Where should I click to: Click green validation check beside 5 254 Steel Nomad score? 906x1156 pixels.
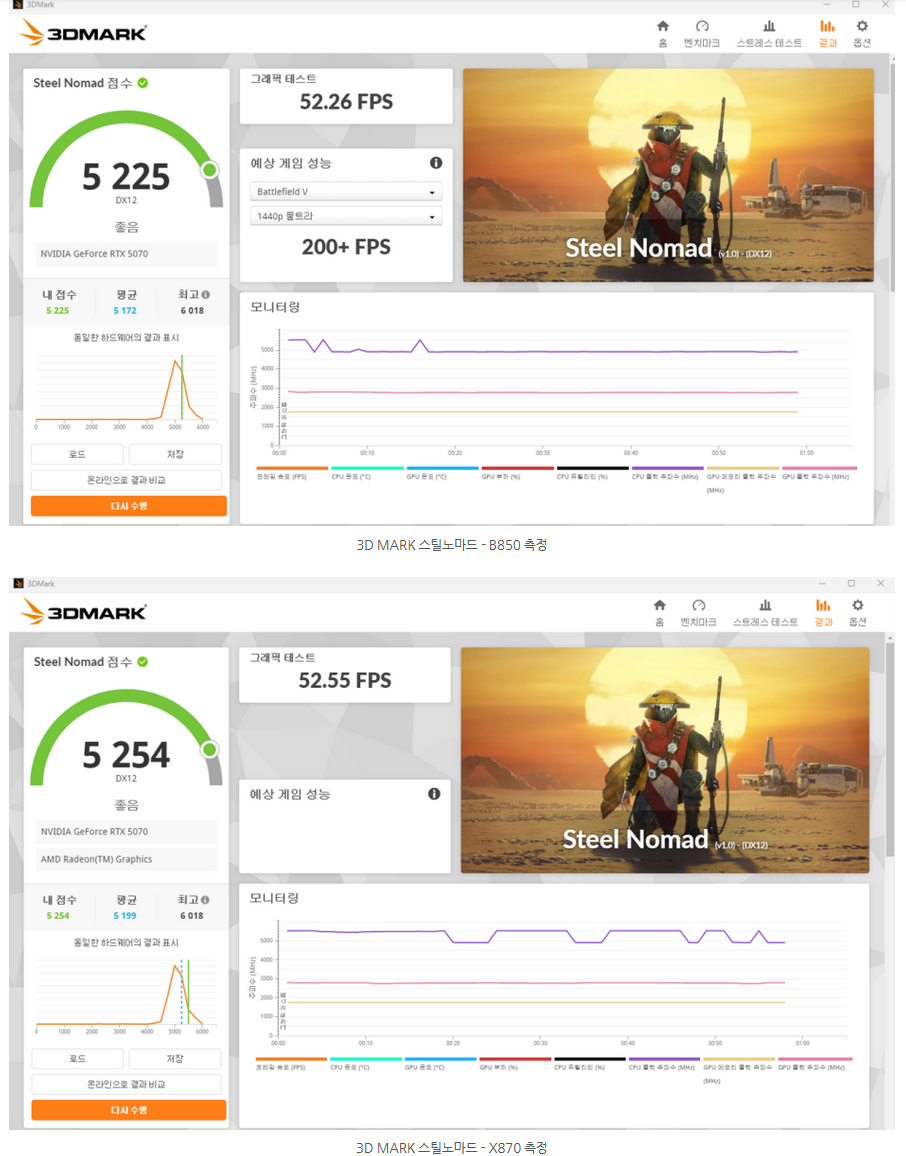(143, 662)
